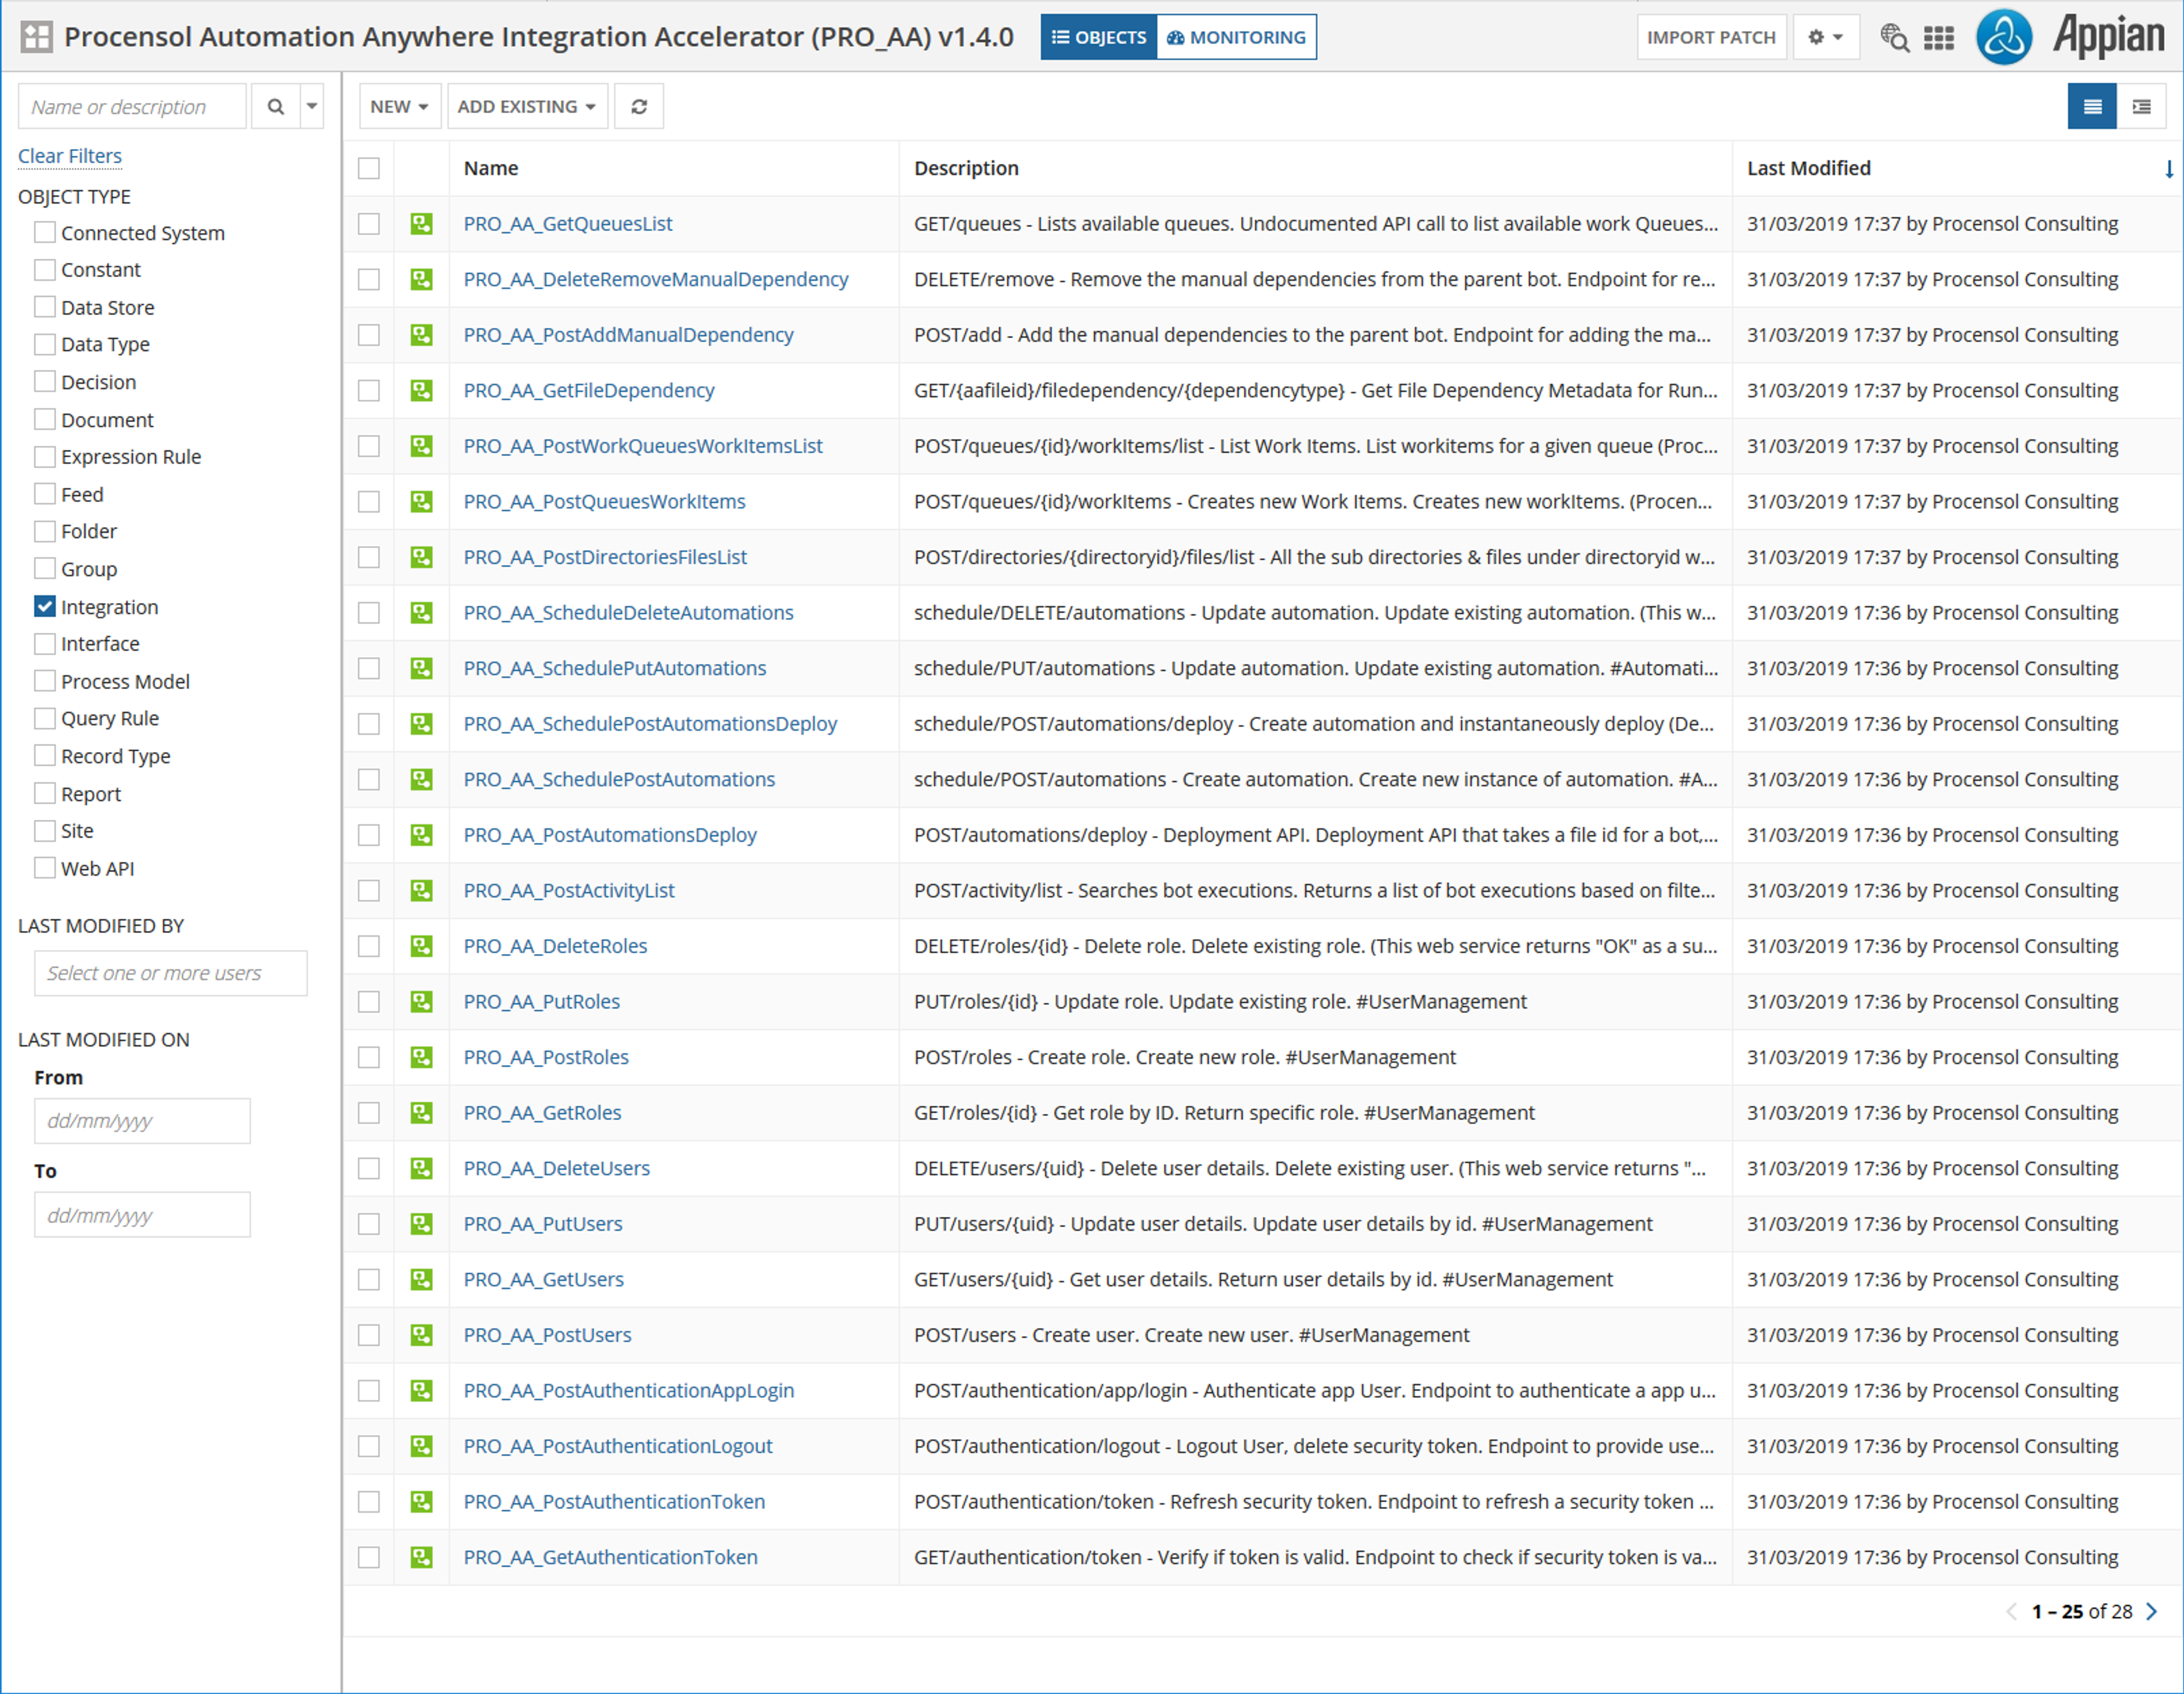
Task: Click integration icon for PRO_AA_PostActivityList
Action: [x=422, y=890]
